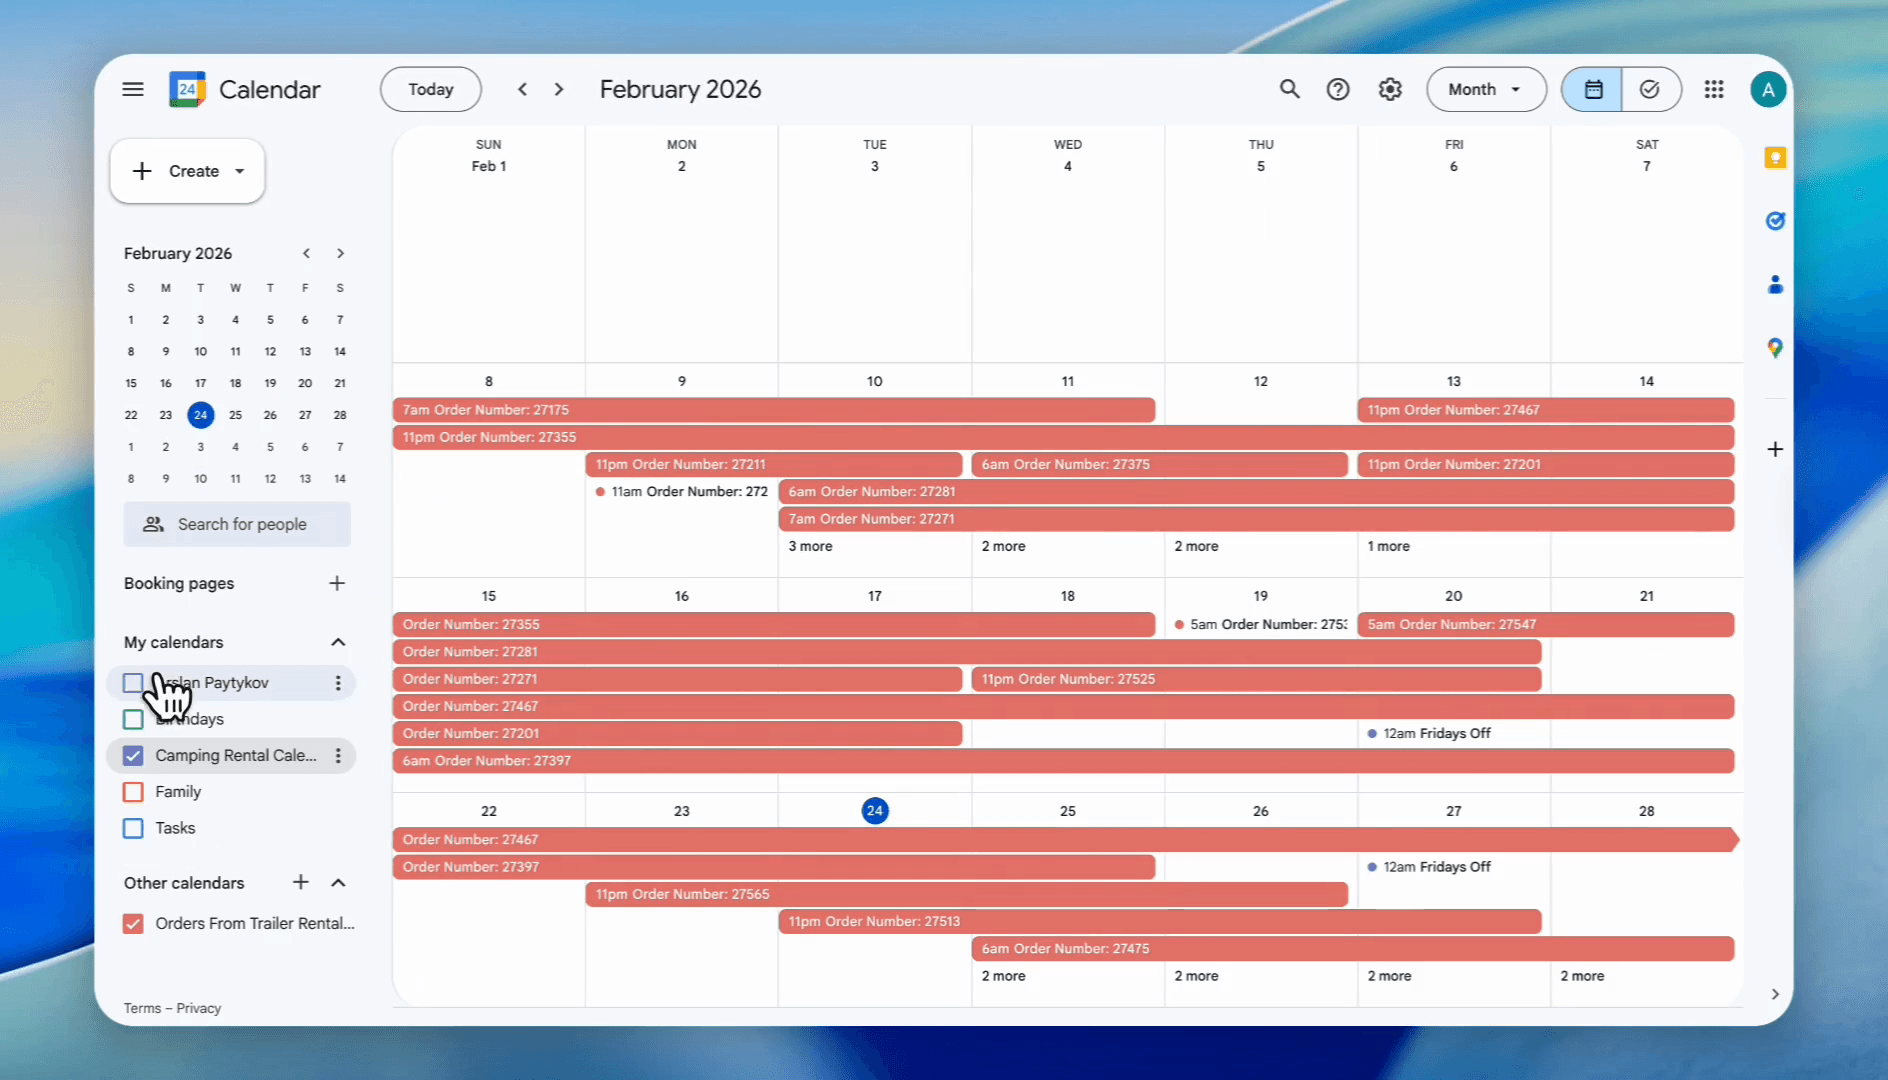Screen dimensions: 1888x1080
Task: Open event Order Number: 27175
Action: pos(774,410)
